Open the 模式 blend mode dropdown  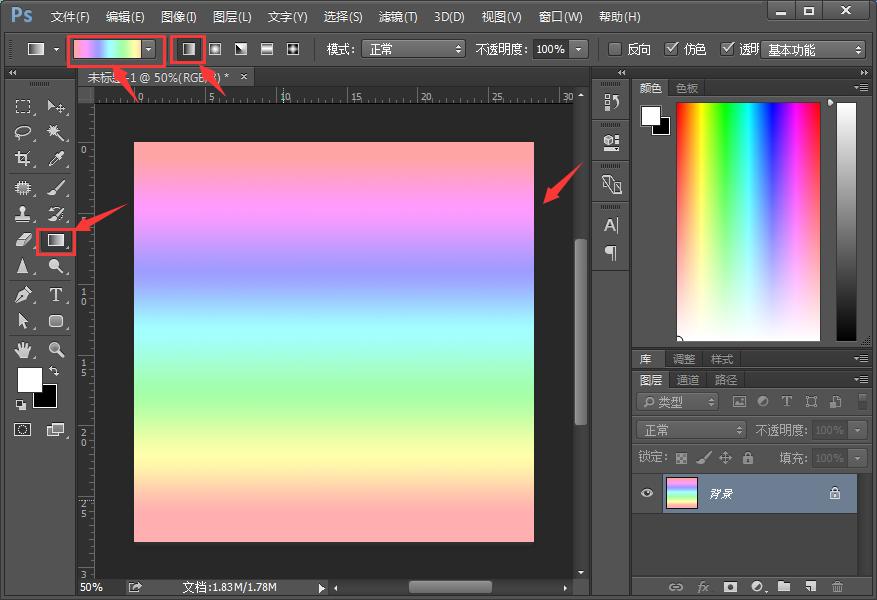[413, 49]
